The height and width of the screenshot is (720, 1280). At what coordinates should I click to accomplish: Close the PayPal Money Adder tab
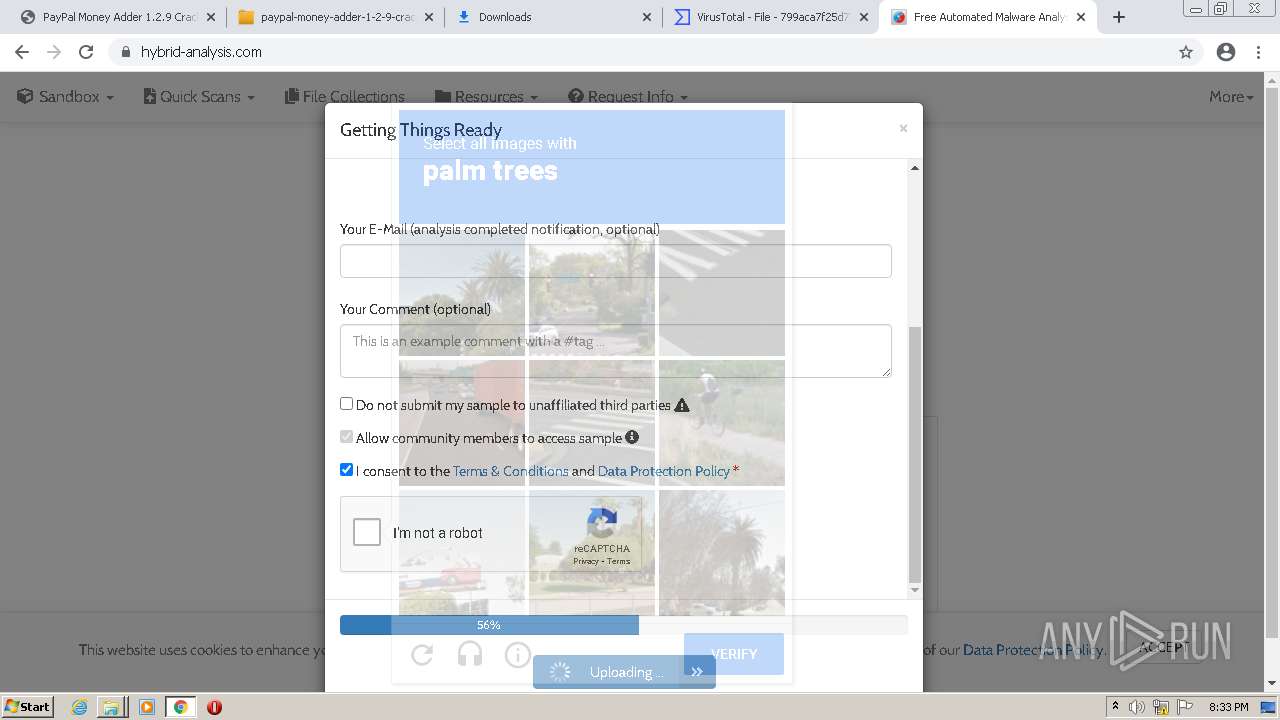tap(210, 17)
